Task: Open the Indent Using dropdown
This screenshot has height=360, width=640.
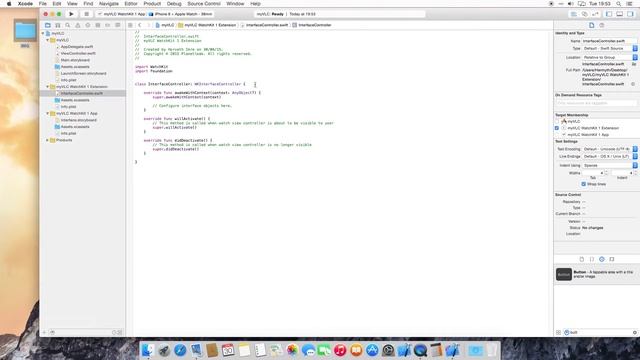Action: 609,165
